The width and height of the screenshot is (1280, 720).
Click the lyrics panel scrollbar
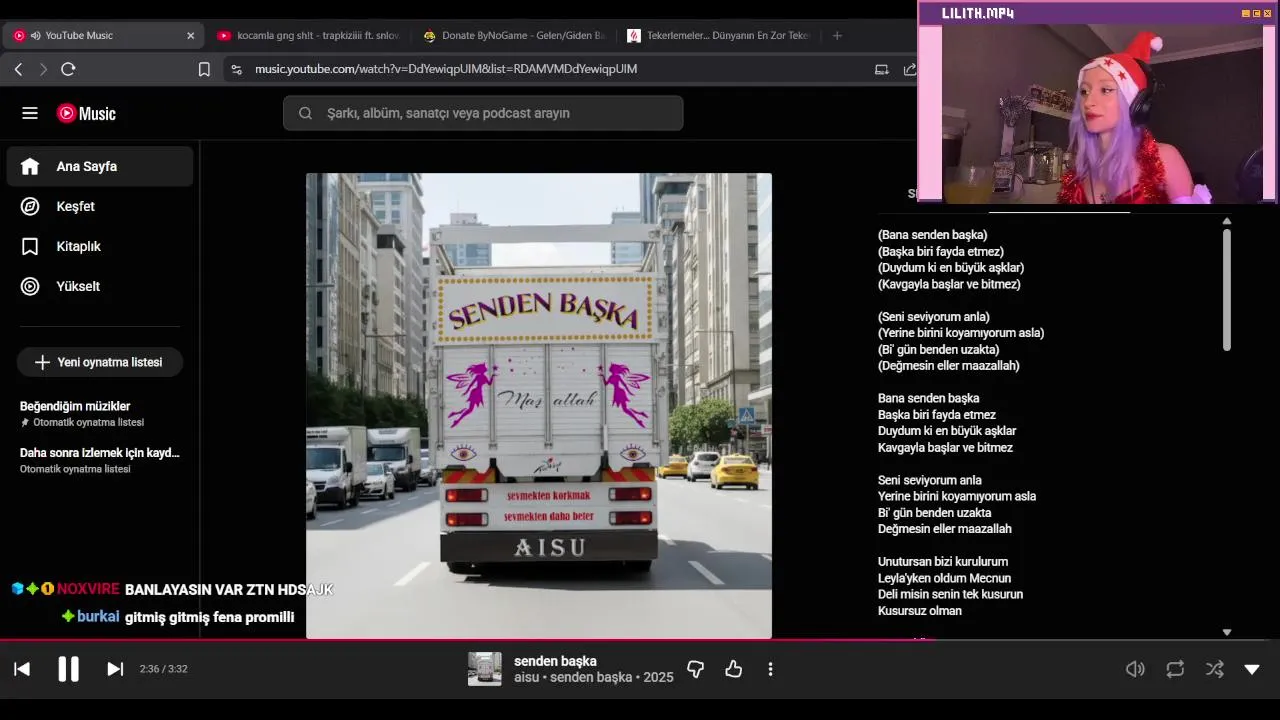[x=1227, y=290]
